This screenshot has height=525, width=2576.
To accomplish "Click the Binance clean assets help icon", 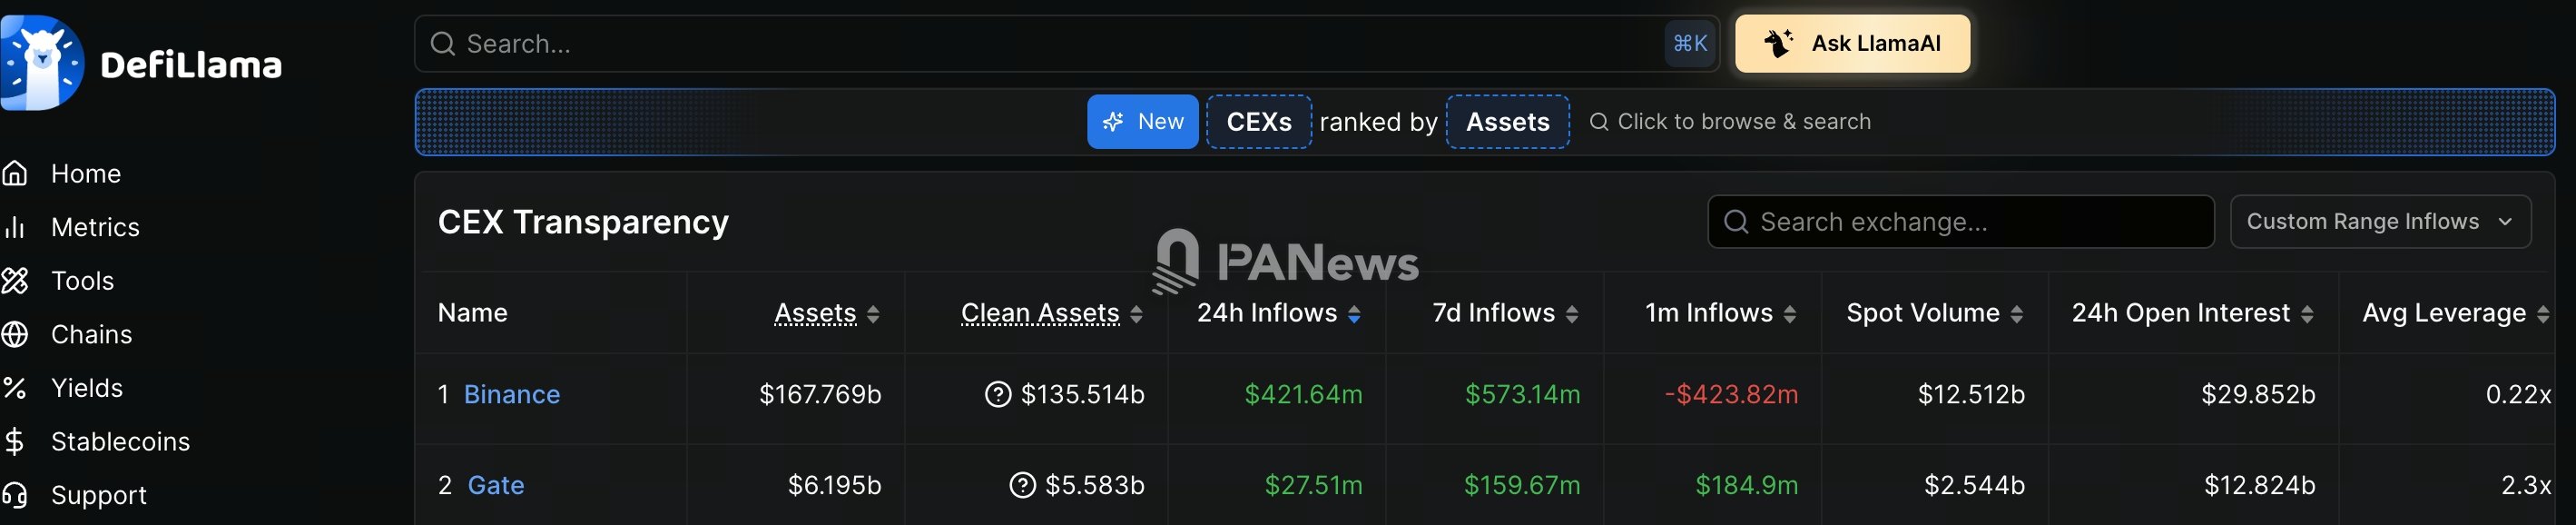I will 997,395.
